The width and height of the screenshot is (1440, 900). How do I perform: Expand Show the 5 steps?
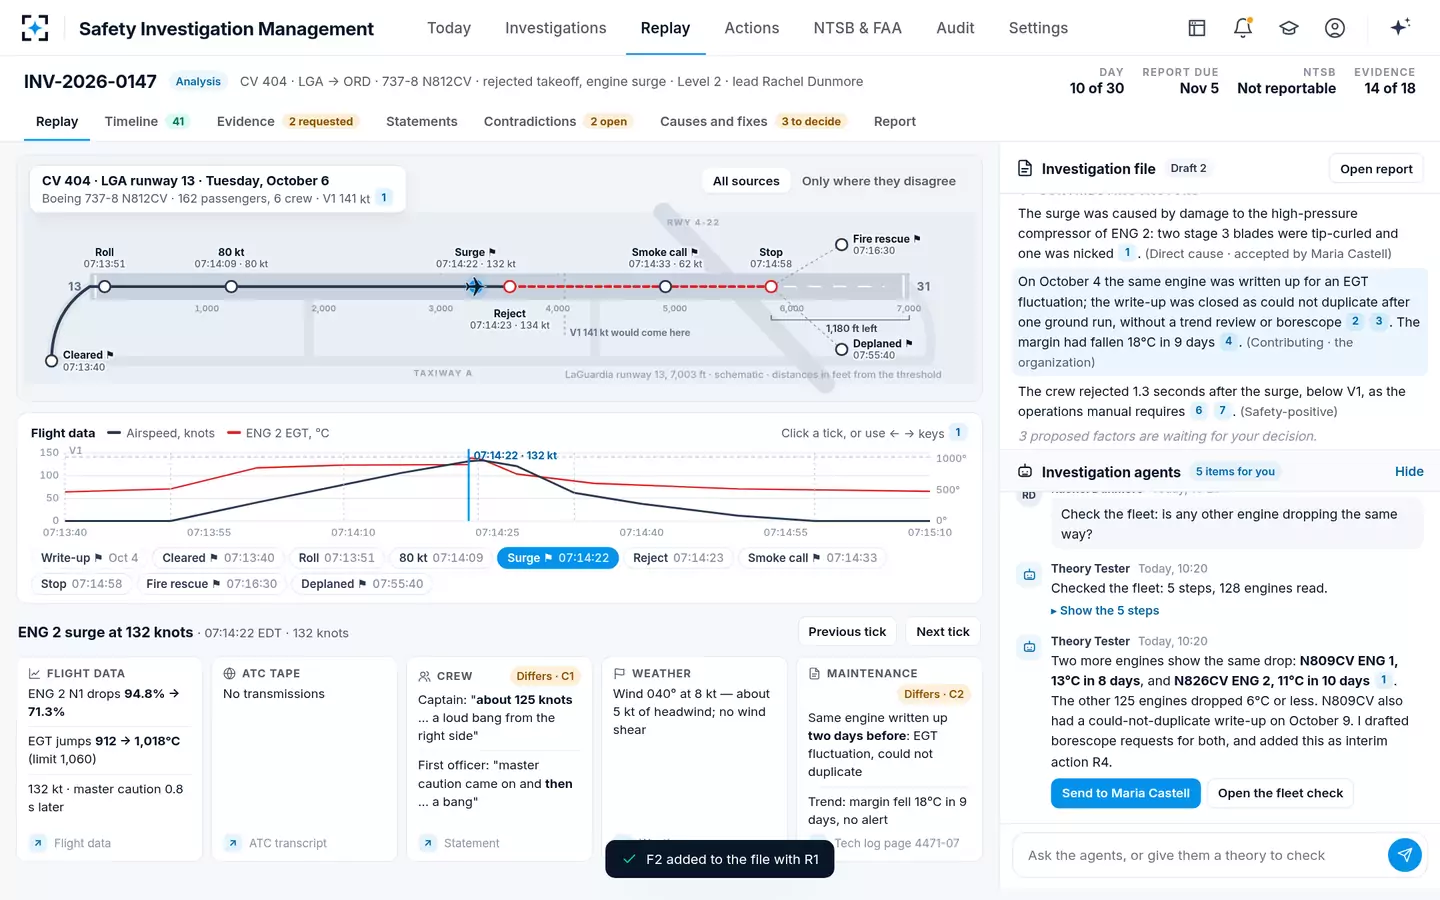click(x=1105, y=611)
